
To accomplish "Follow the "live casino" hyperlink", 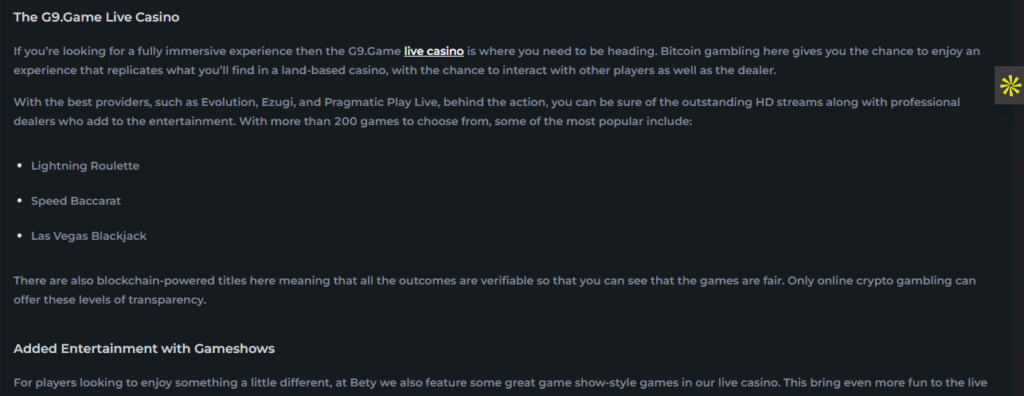I will tap(434, 51).
